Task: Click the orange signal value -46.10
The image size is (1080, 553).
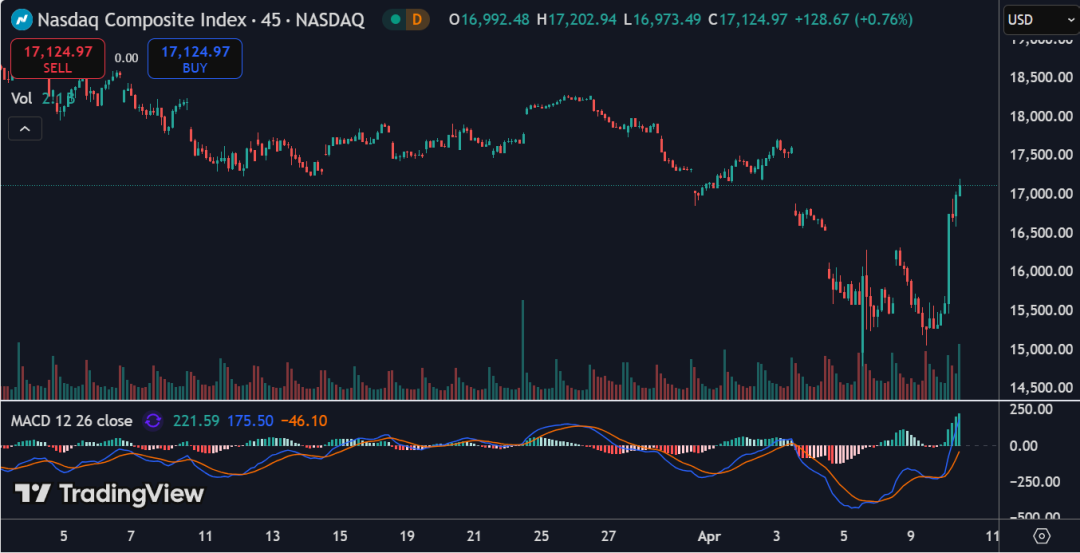Action: coord(304,420)
